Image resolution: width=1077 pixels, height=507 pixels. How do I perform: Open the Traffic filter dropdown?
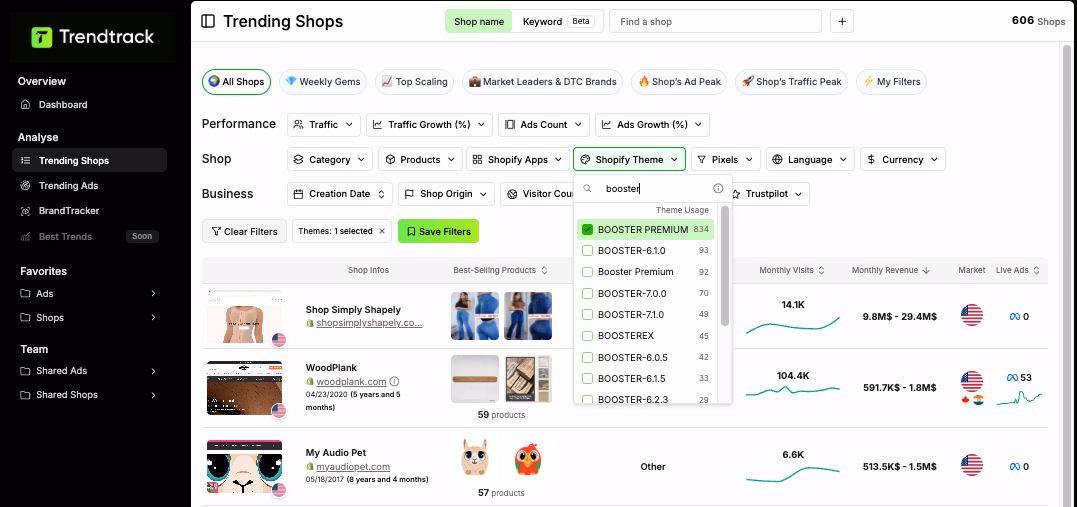[324, 124]
